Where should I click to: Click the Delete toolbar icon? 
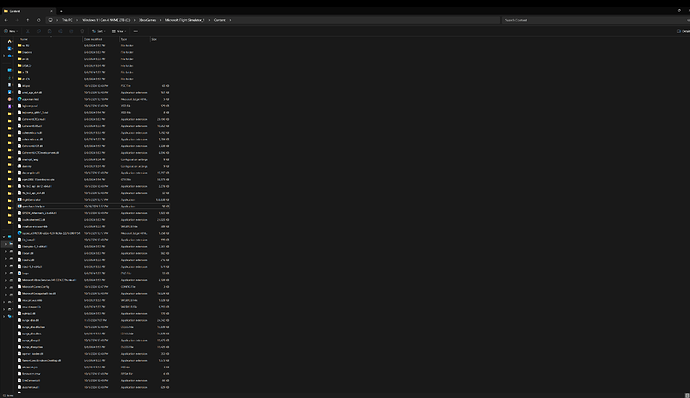pyautogui.click(x=82, y=31)
